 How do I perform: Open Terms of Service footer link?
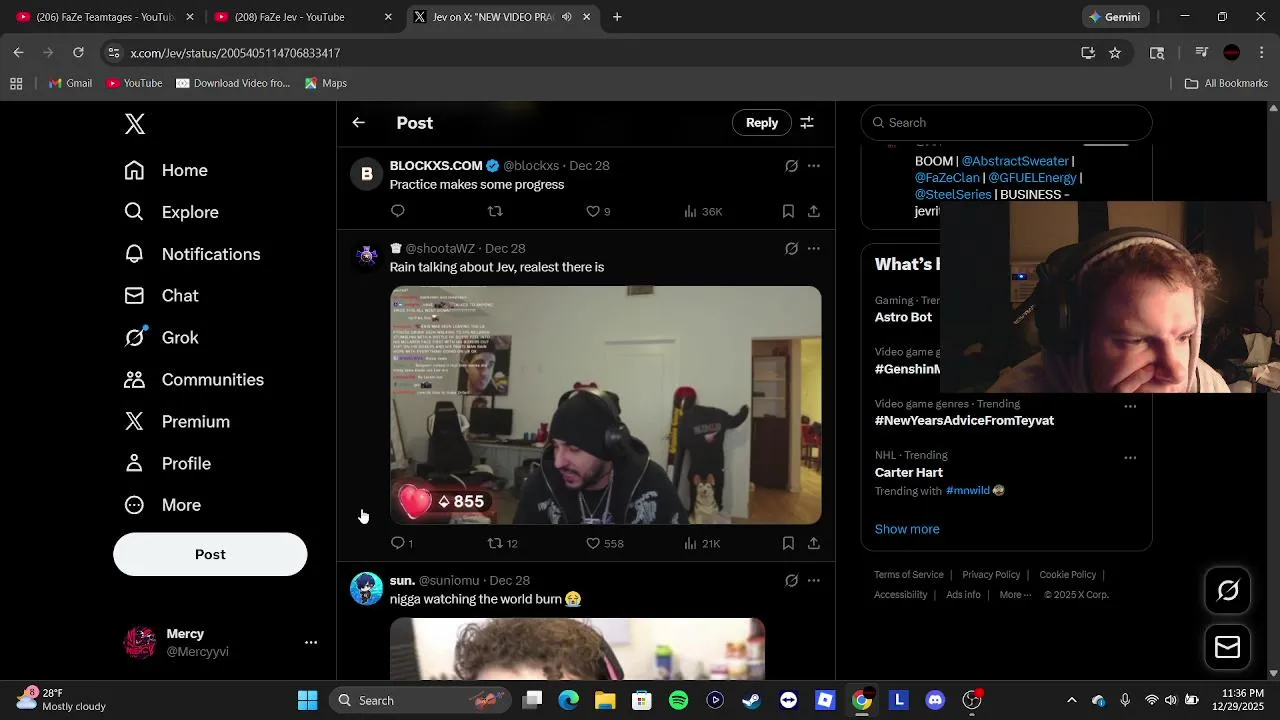[909, 575]
